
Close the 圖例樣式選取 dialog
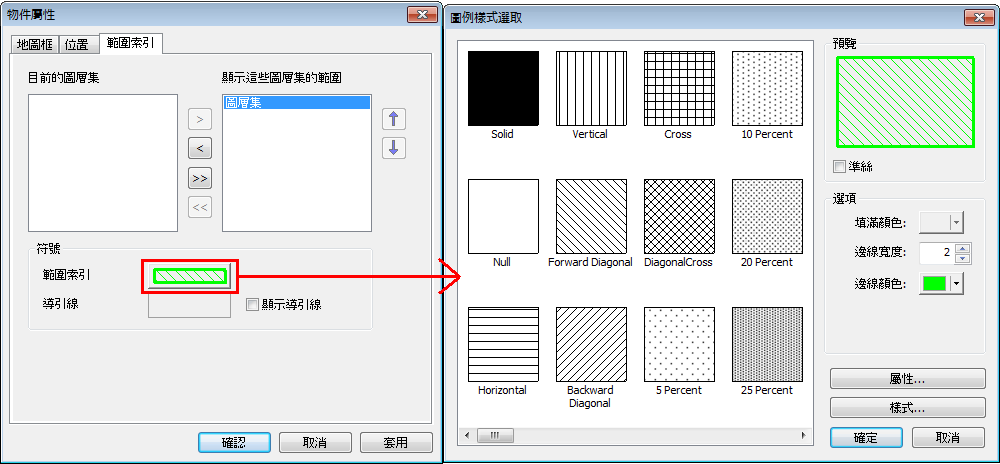[978, 17]
